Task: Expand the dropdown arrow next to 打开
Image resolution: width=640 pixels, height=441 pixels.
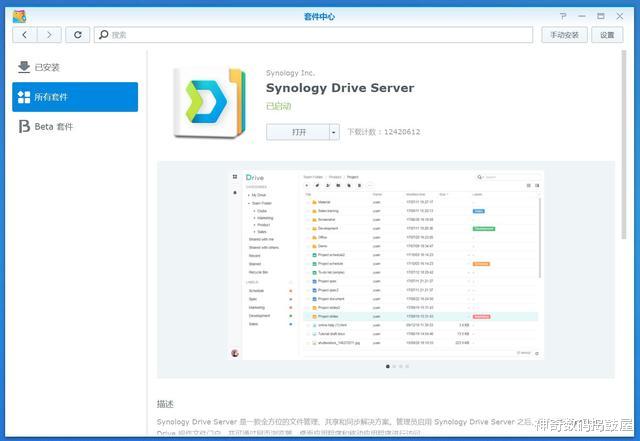Action: point(334,132)
